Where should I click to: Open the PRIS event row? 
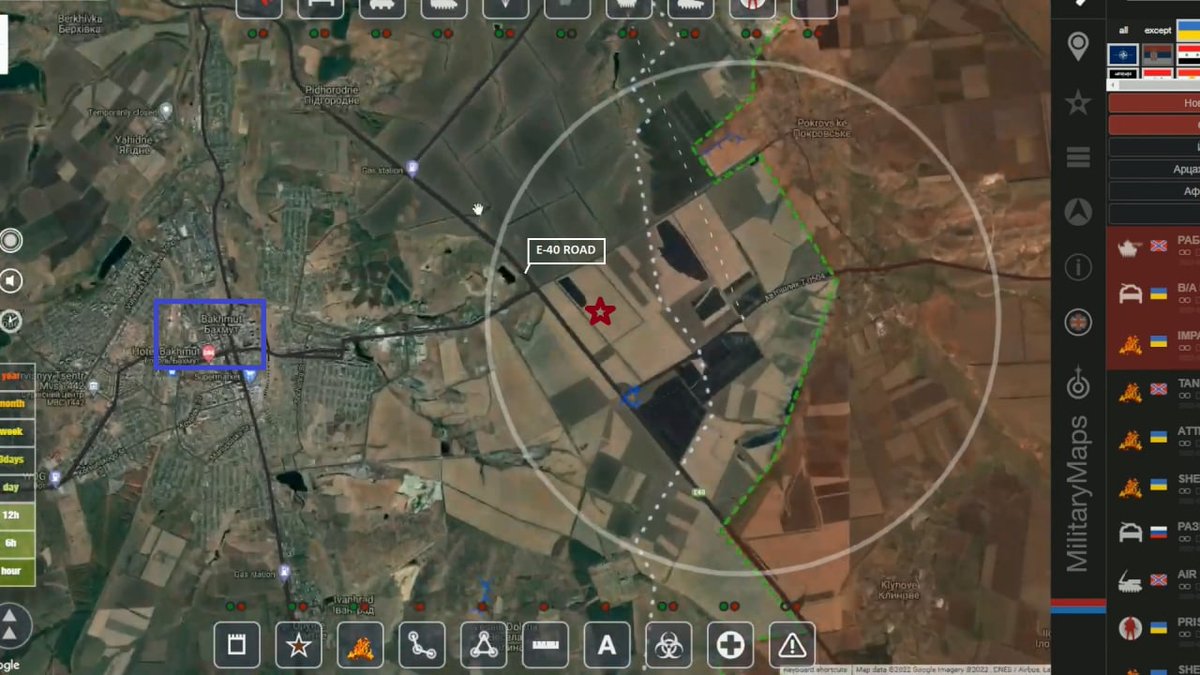(1153, 629)
